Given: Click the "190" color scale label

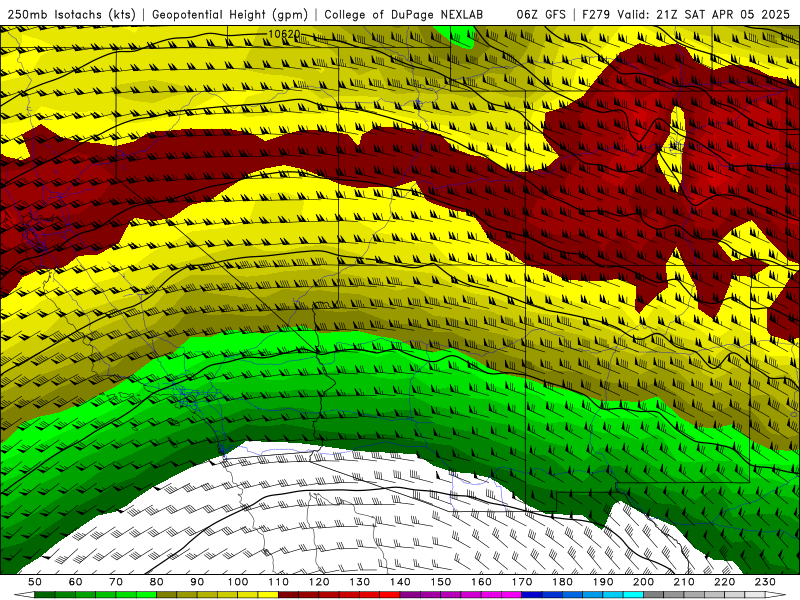Looking at the screenshot, I should [x=603, y=582].
